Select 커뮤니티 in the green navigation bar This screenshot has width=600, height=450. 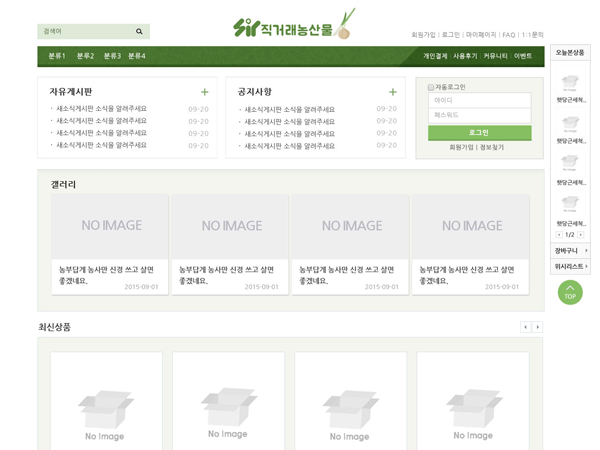[x=495, y=56]
